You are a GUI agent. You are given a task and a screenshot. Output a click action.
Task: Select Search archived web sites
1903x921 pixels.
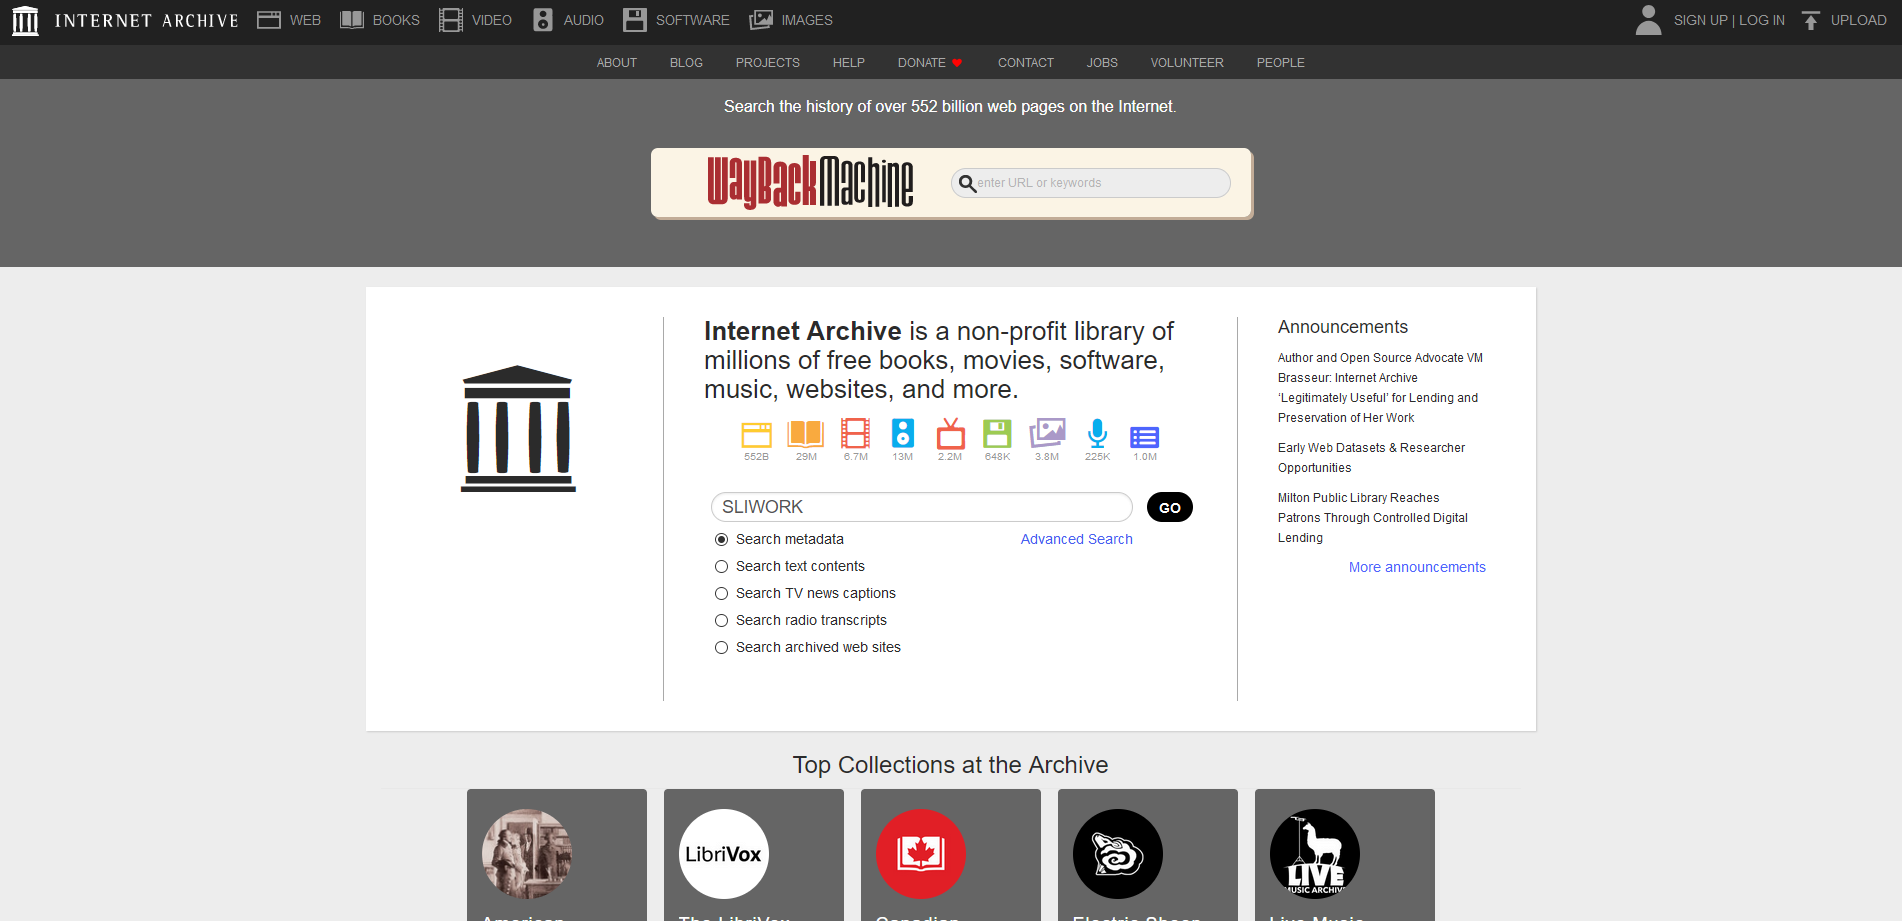(721, 648)
